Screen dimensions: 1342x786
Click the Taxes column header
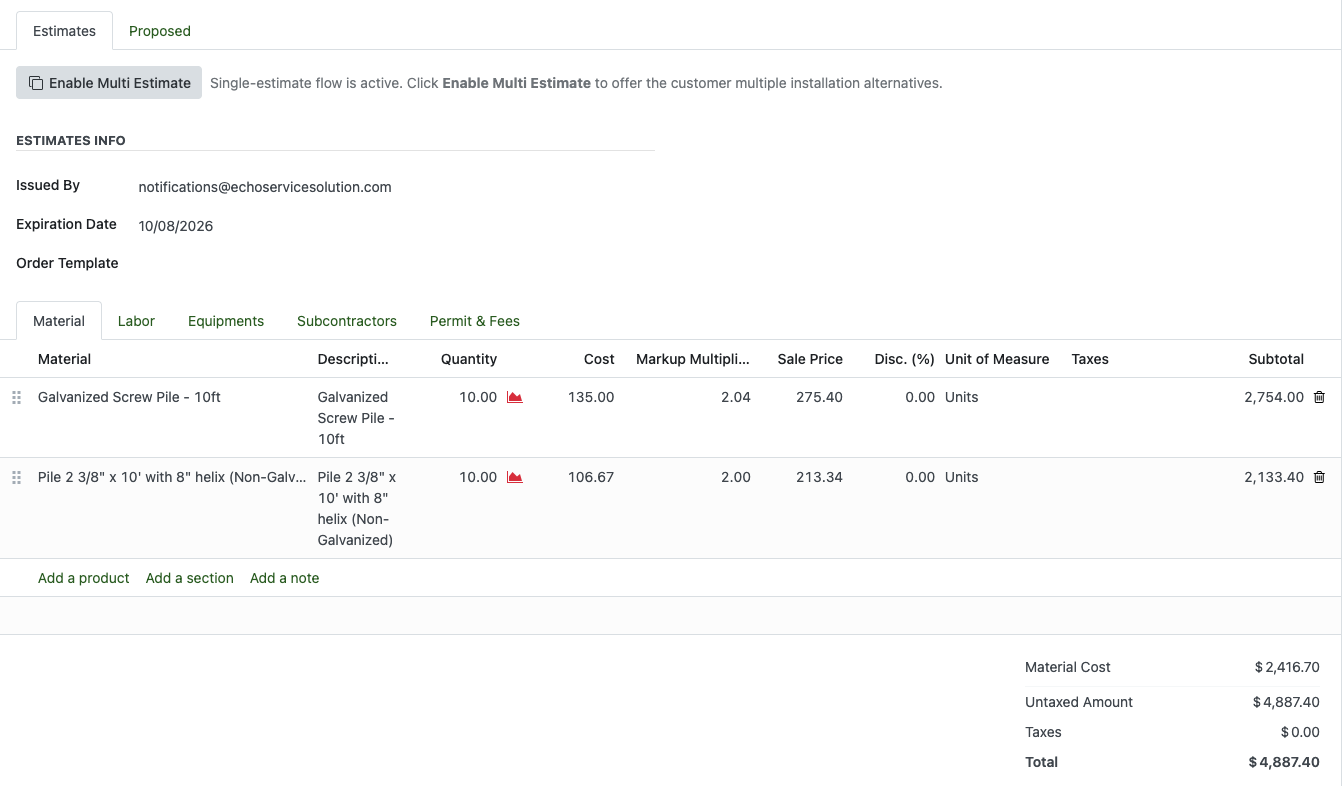tap(1090, 359)
